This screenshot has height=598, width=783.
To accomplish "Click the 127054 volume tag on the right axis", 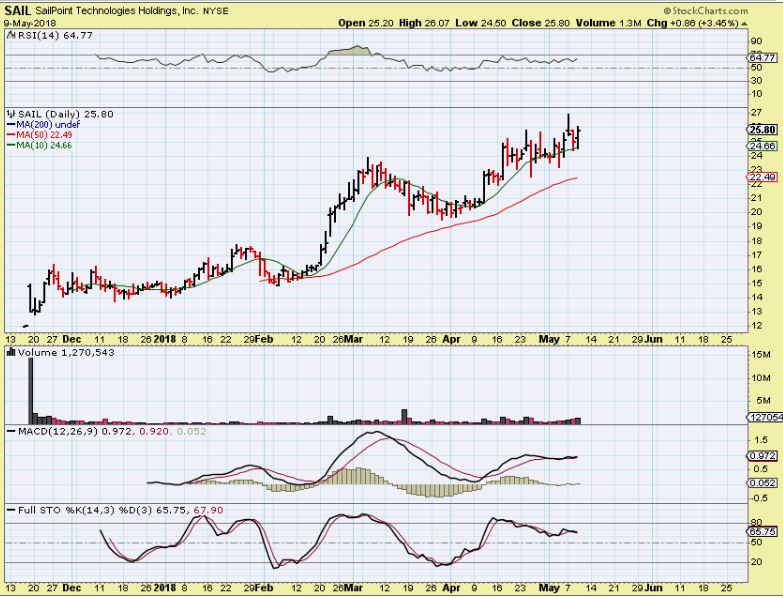I will coord(765,417).
